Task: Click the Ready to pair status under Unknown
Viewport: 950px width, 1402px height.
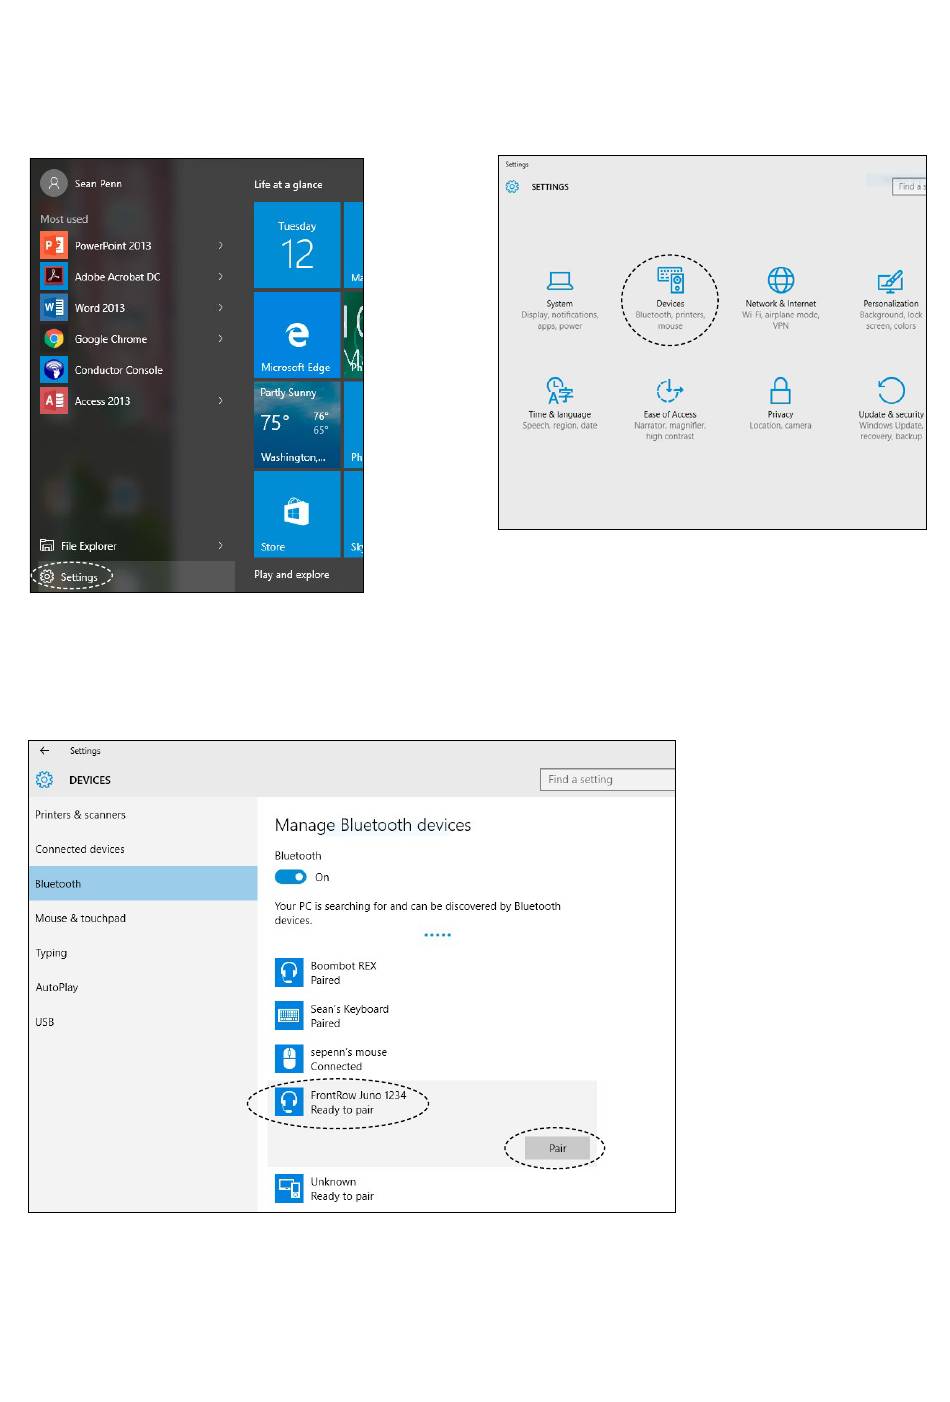Action: point(342,1196)
